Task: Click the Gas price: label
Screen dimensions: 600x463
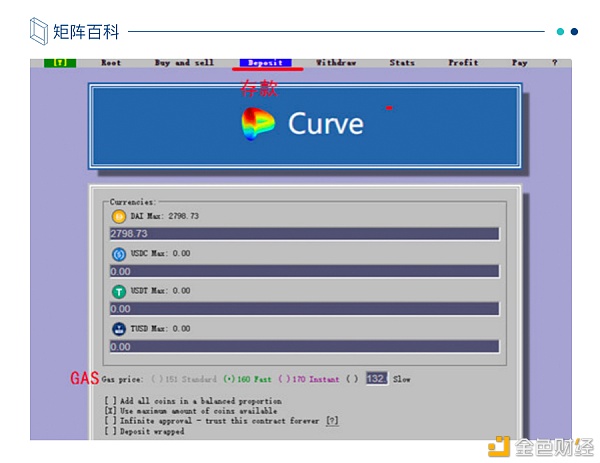Action: coord(122,379)
